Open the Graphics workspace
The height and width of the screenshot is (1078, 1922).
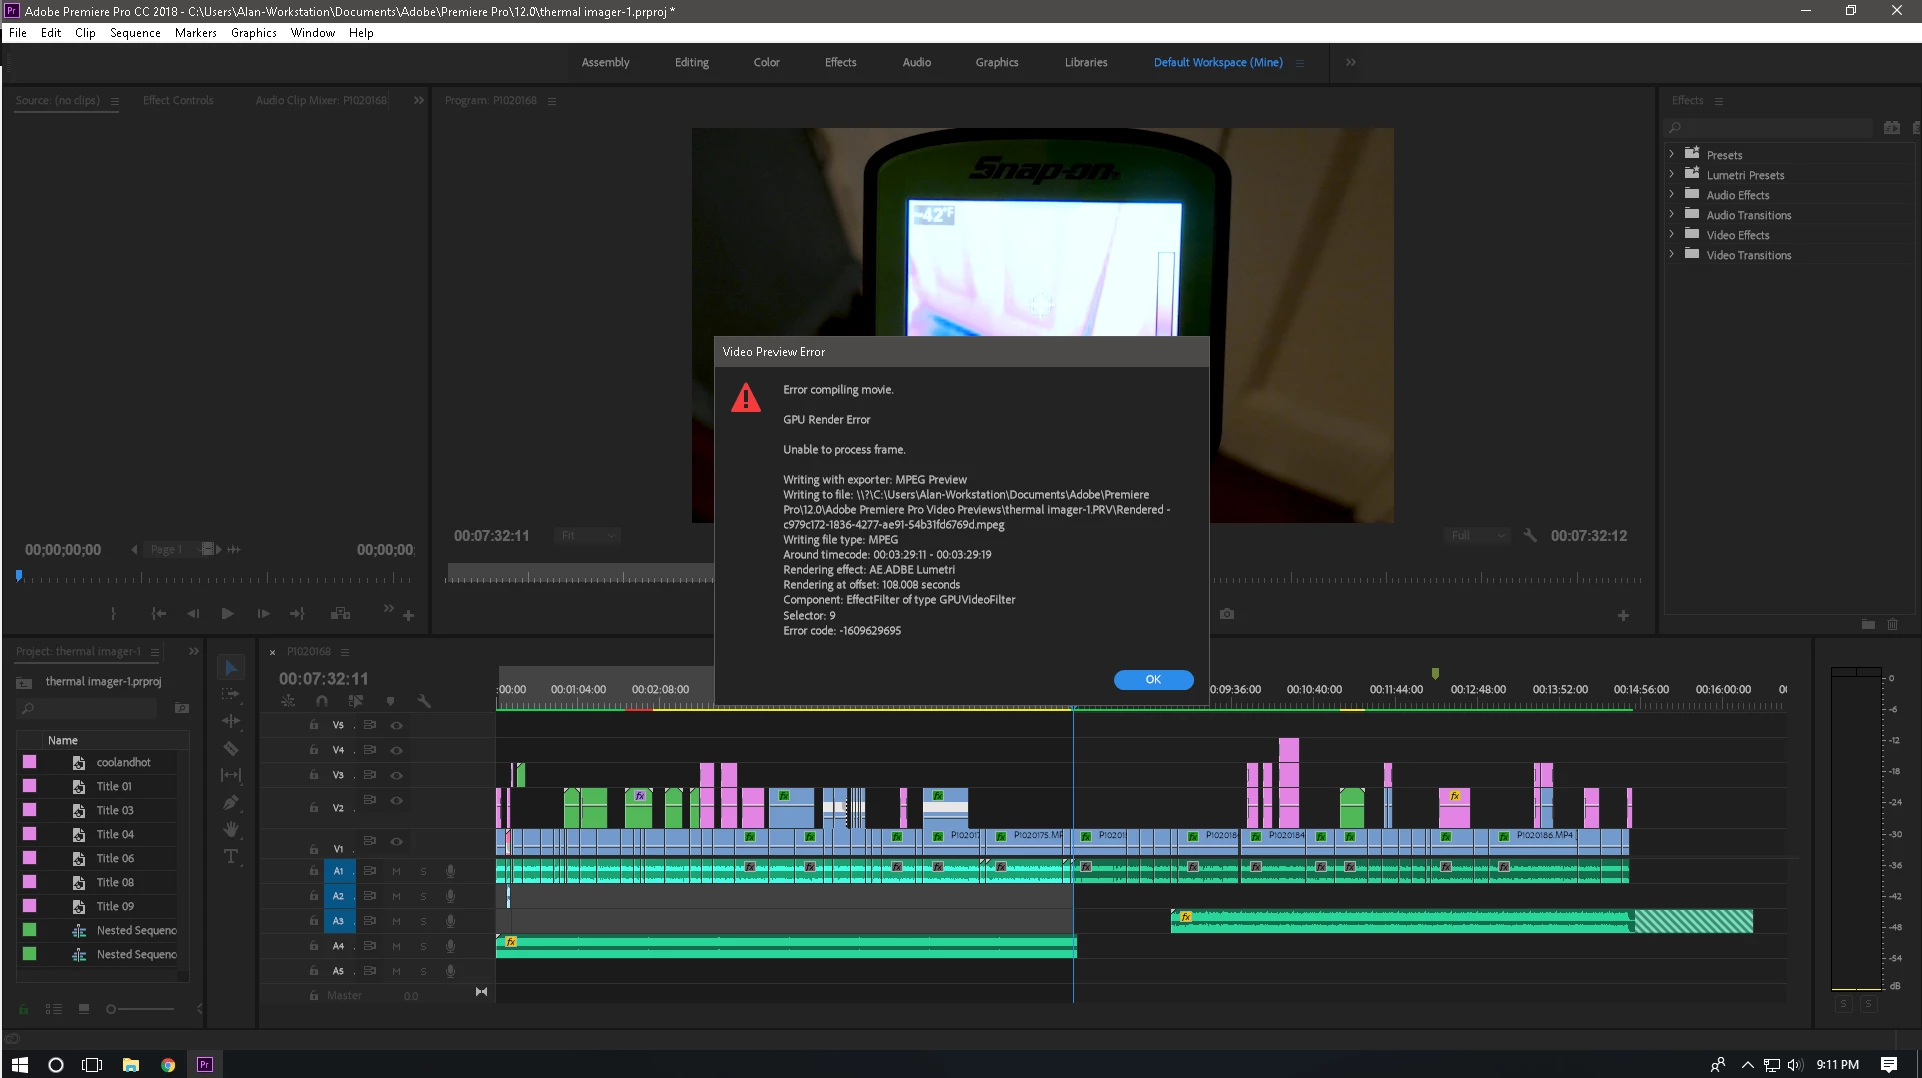click(x=997, y=62)
